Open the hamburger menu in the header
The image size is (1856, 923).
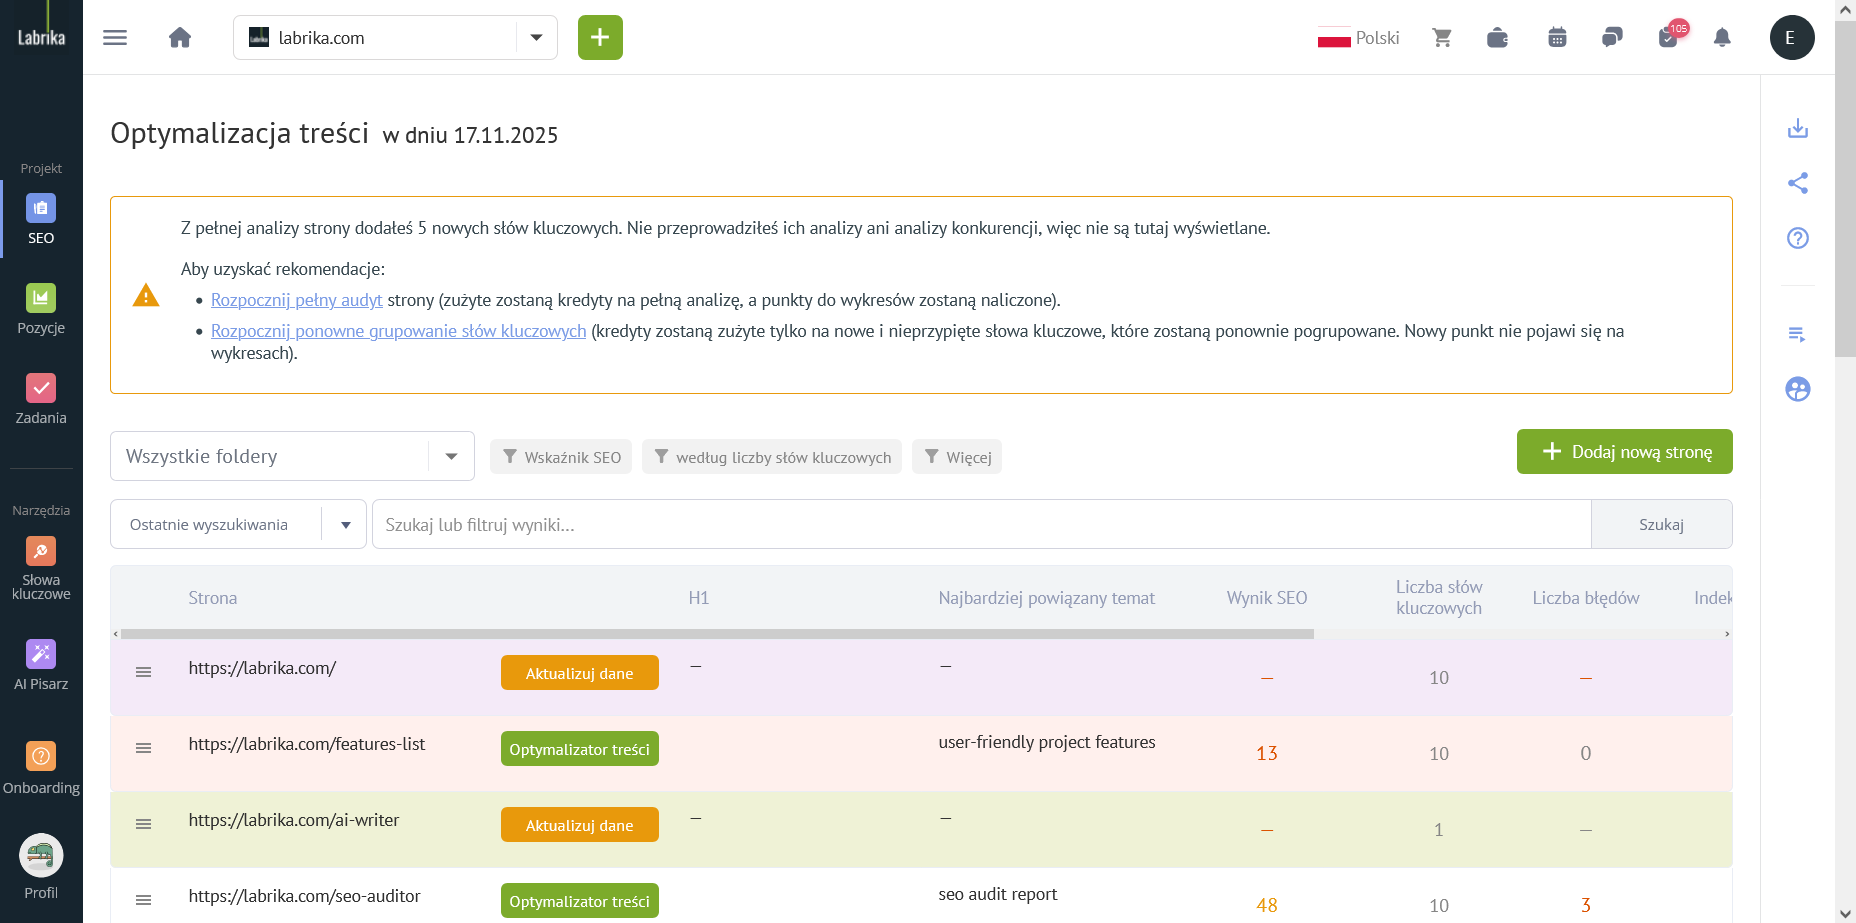click(115, 38)
